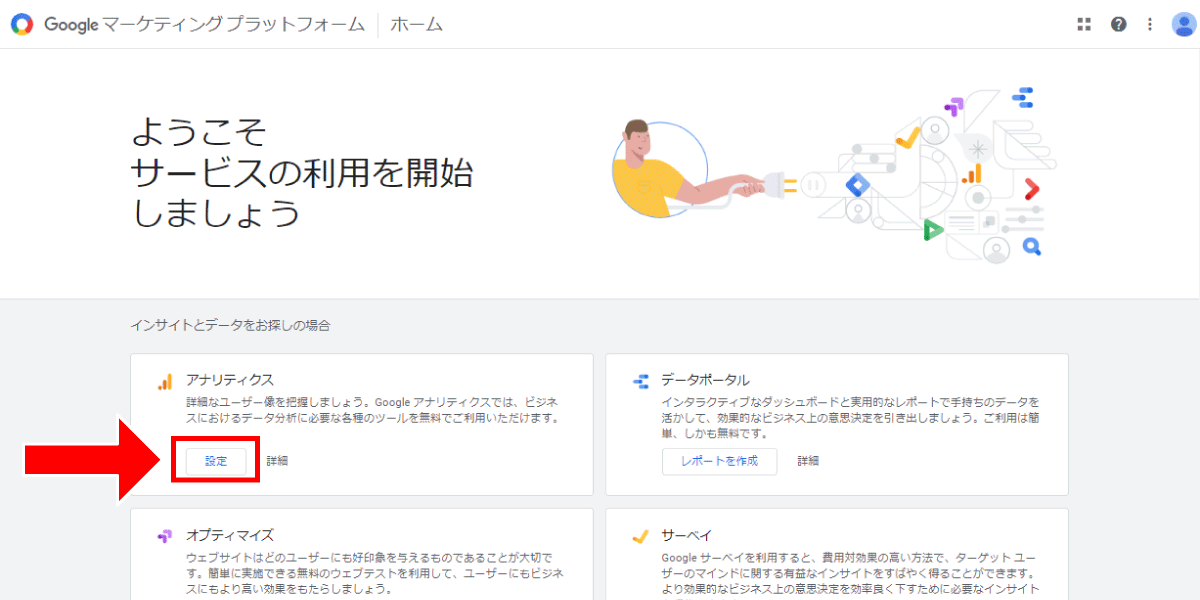Click the ホーム label in the header
Screen dimensions: 1200x600
416,24
